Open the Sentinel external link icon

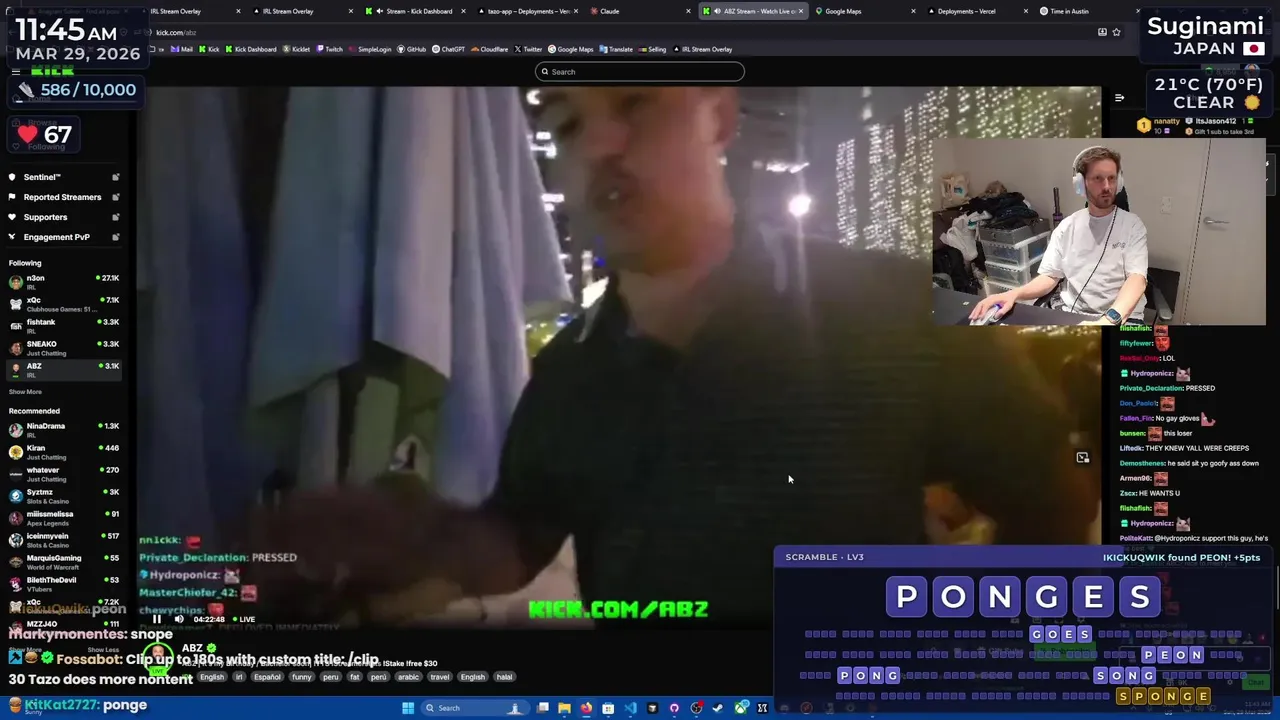115,177
